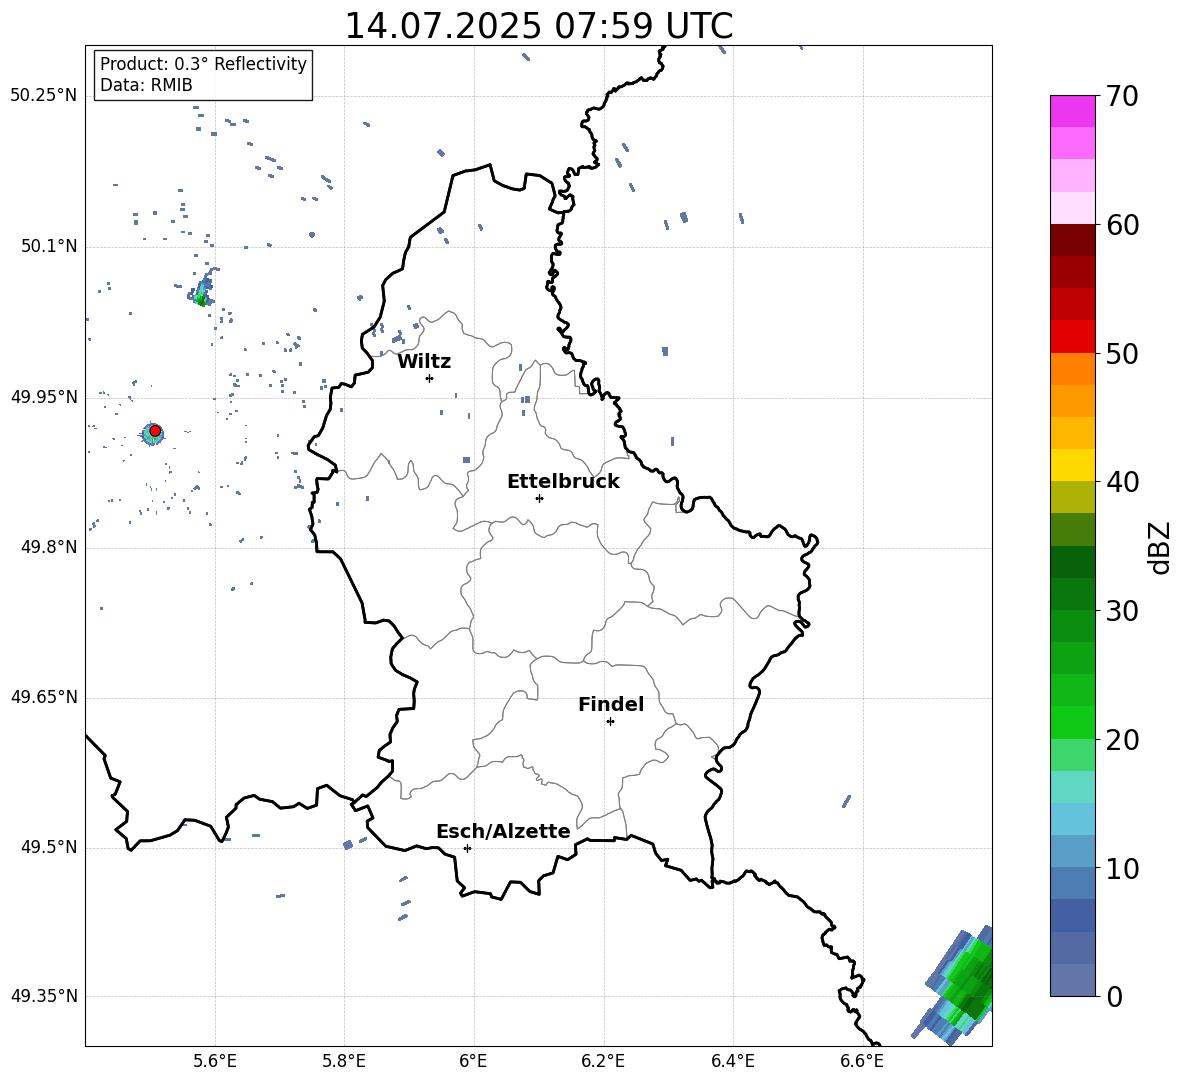Click the '49.65°N' latitude label
Screen dimensions: 1184x1081
(x=44, y=697)
